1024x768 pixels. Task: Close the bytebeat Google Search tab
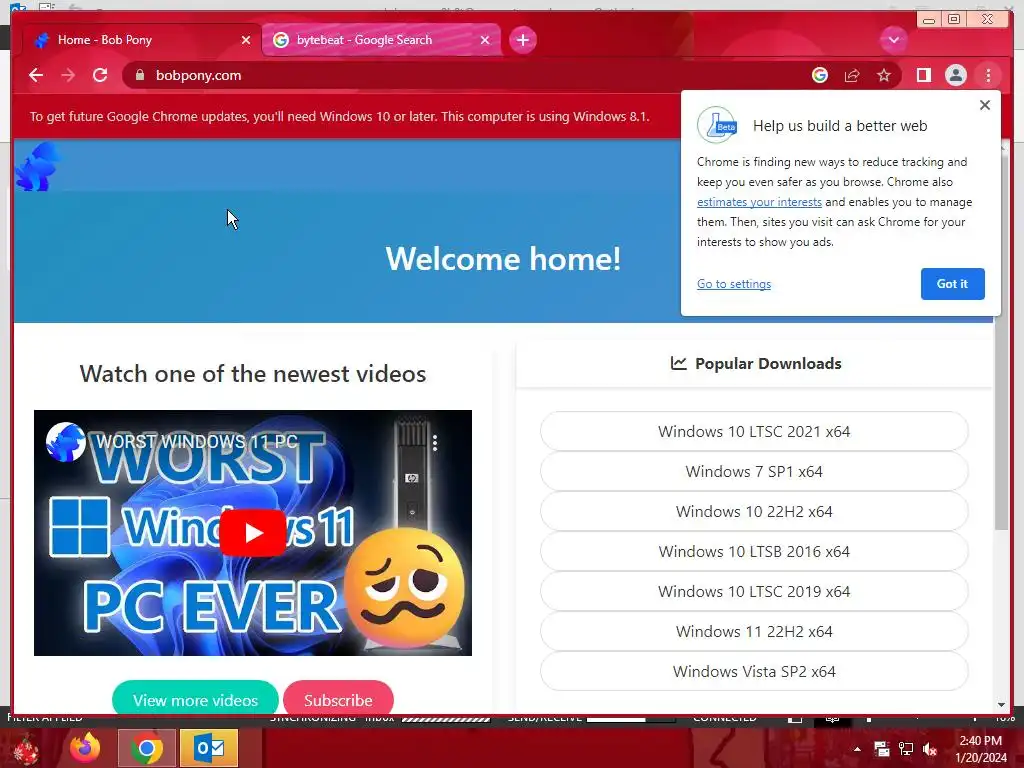[485, 40]
